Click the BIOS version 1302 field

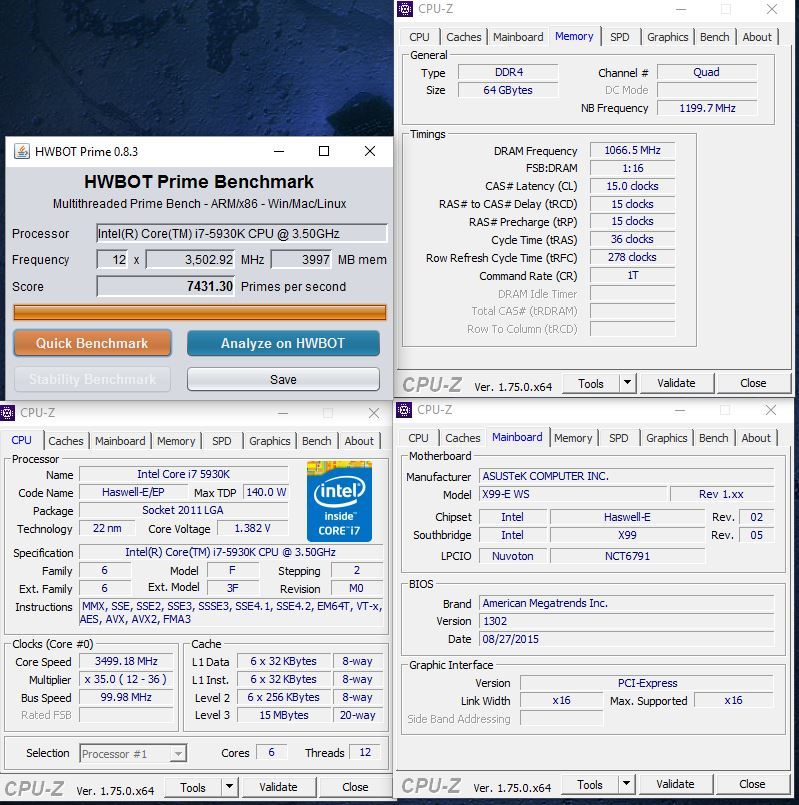coord(626,621)
